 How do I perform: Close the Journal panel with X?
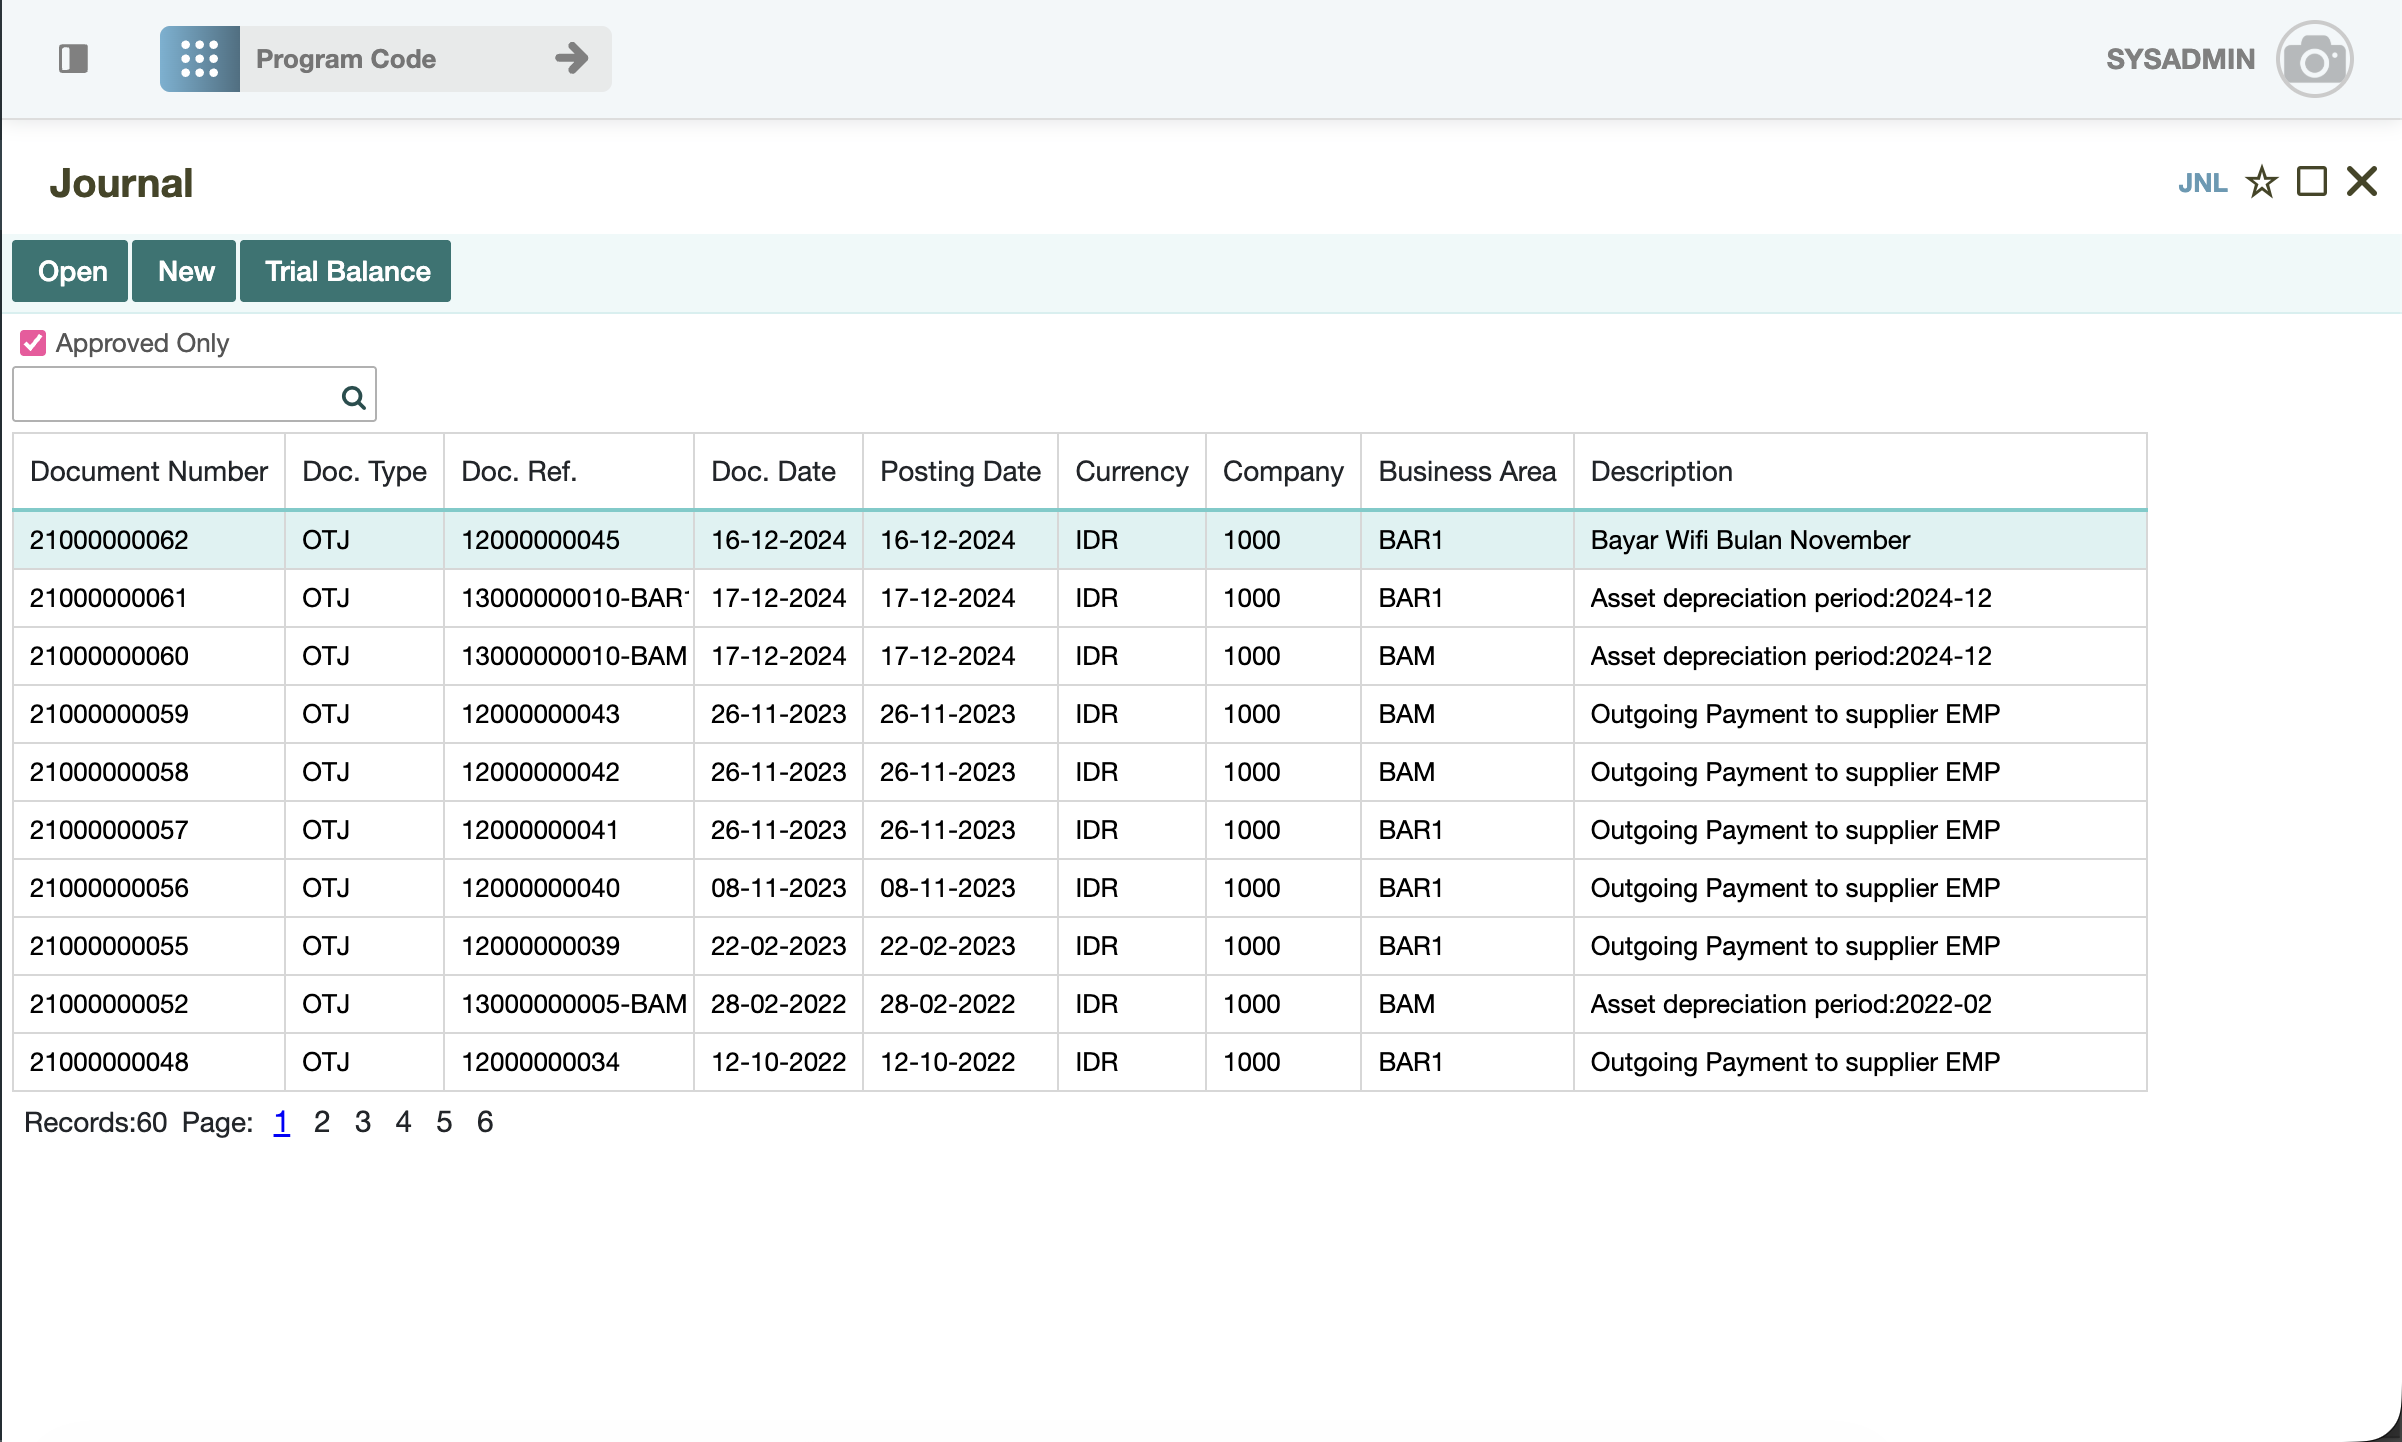2362,182
